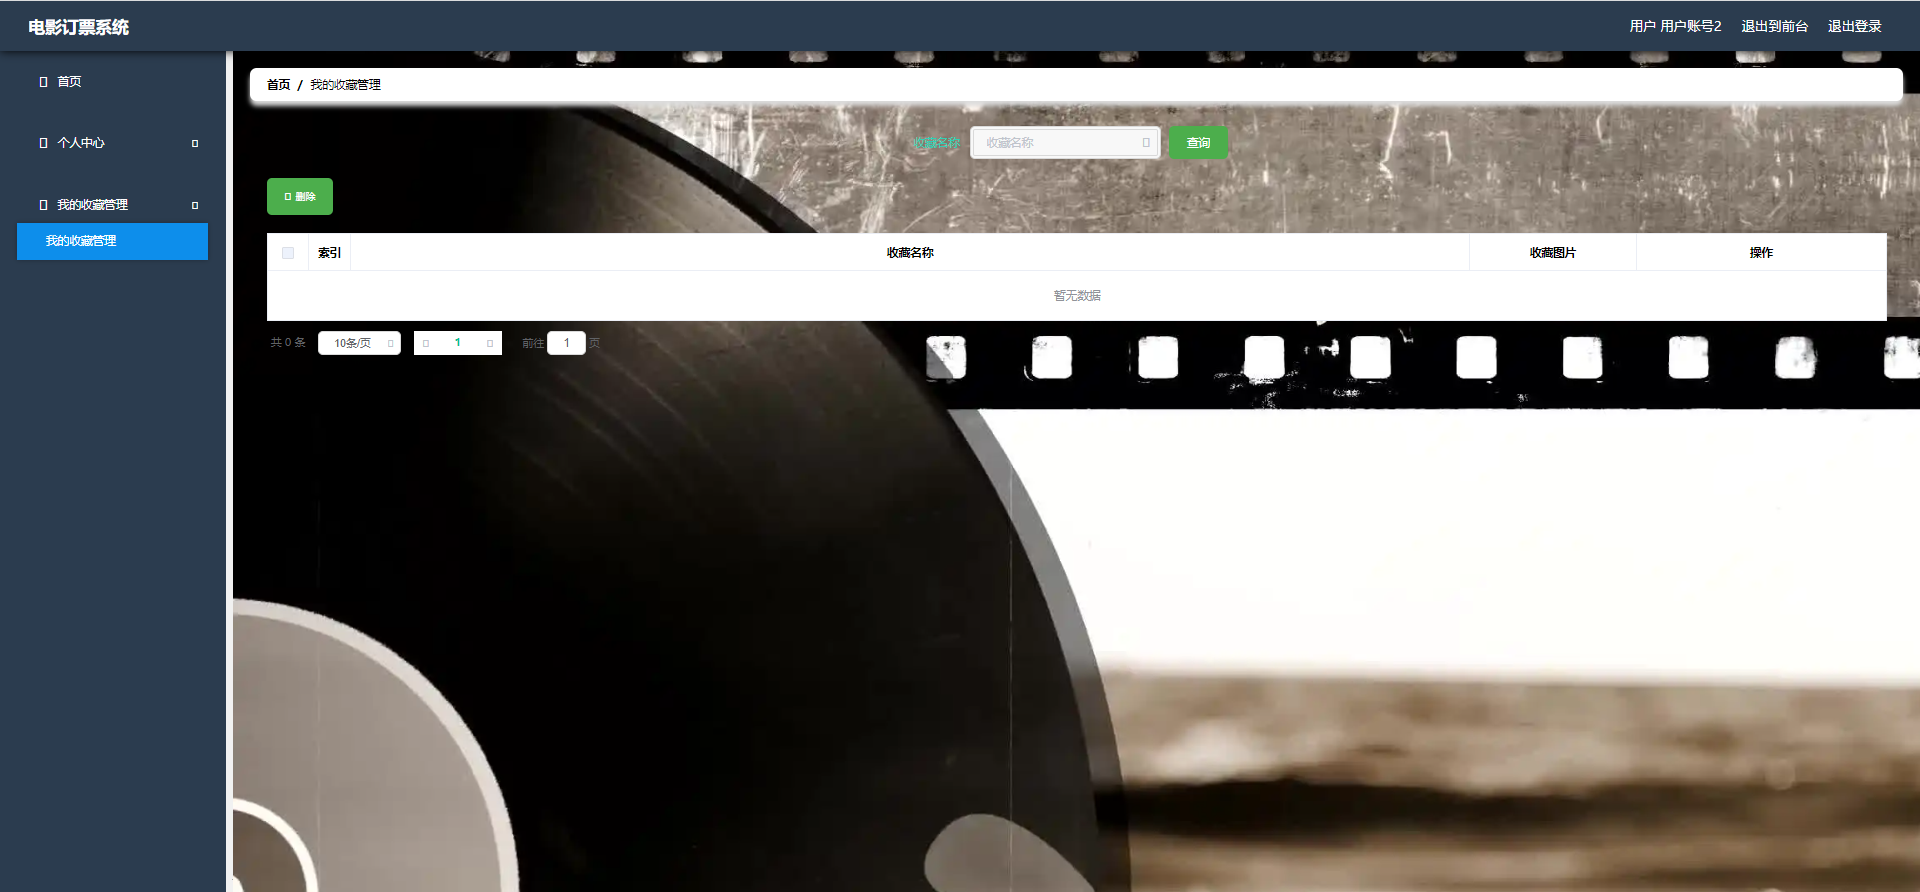Screen dimensions: 1920x892
Task: Click the 共 0 条 total count text
Action: click(288, 343)
